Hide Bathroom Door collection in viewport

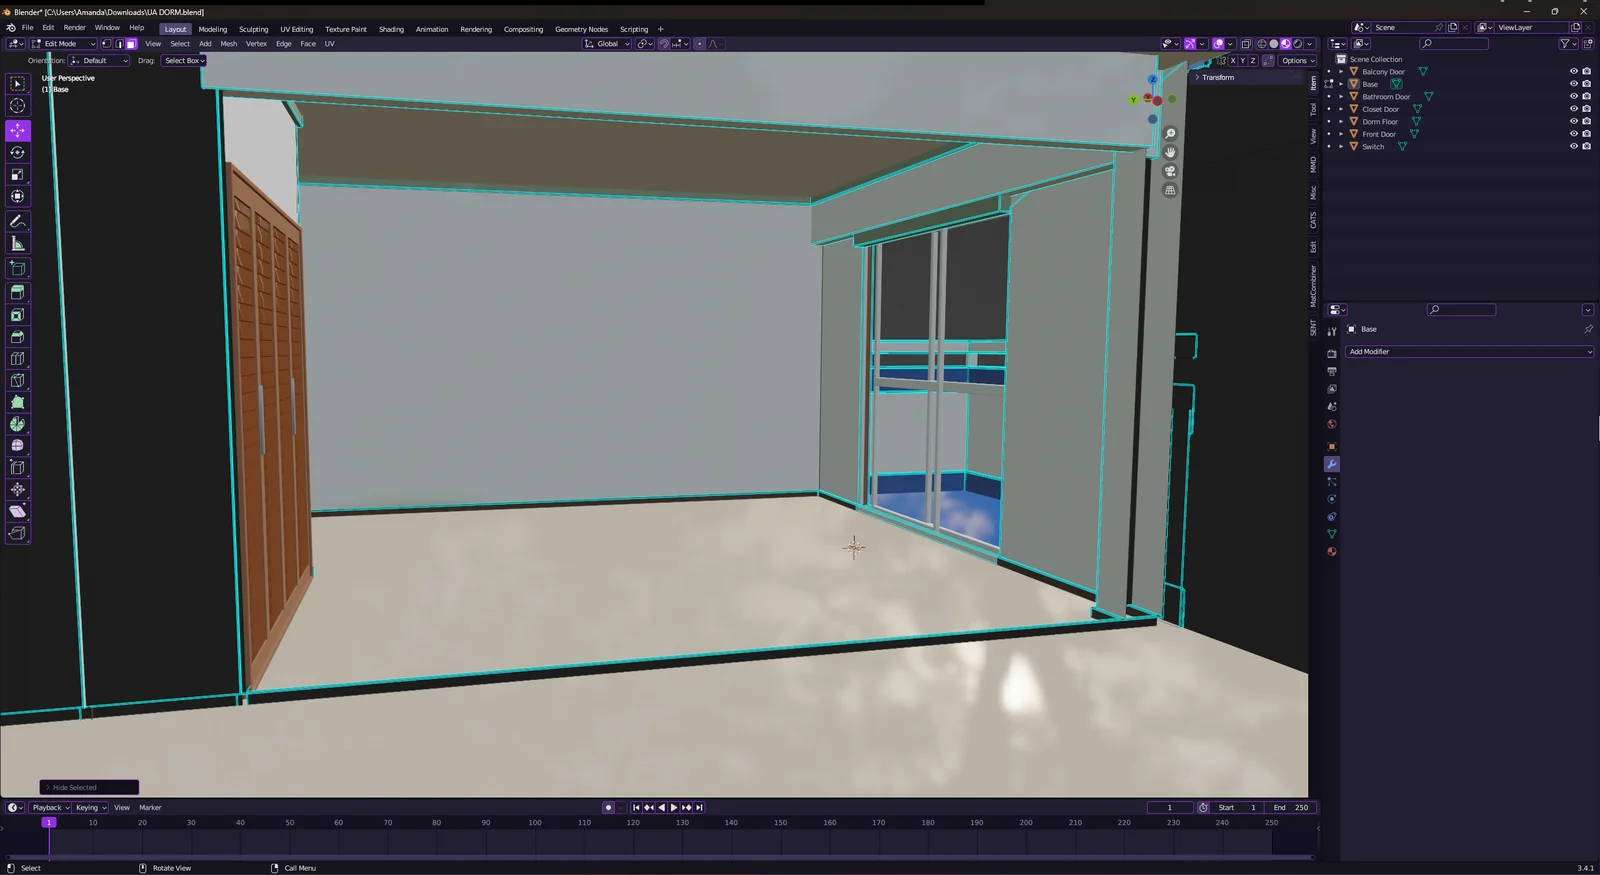point(1573,97)
